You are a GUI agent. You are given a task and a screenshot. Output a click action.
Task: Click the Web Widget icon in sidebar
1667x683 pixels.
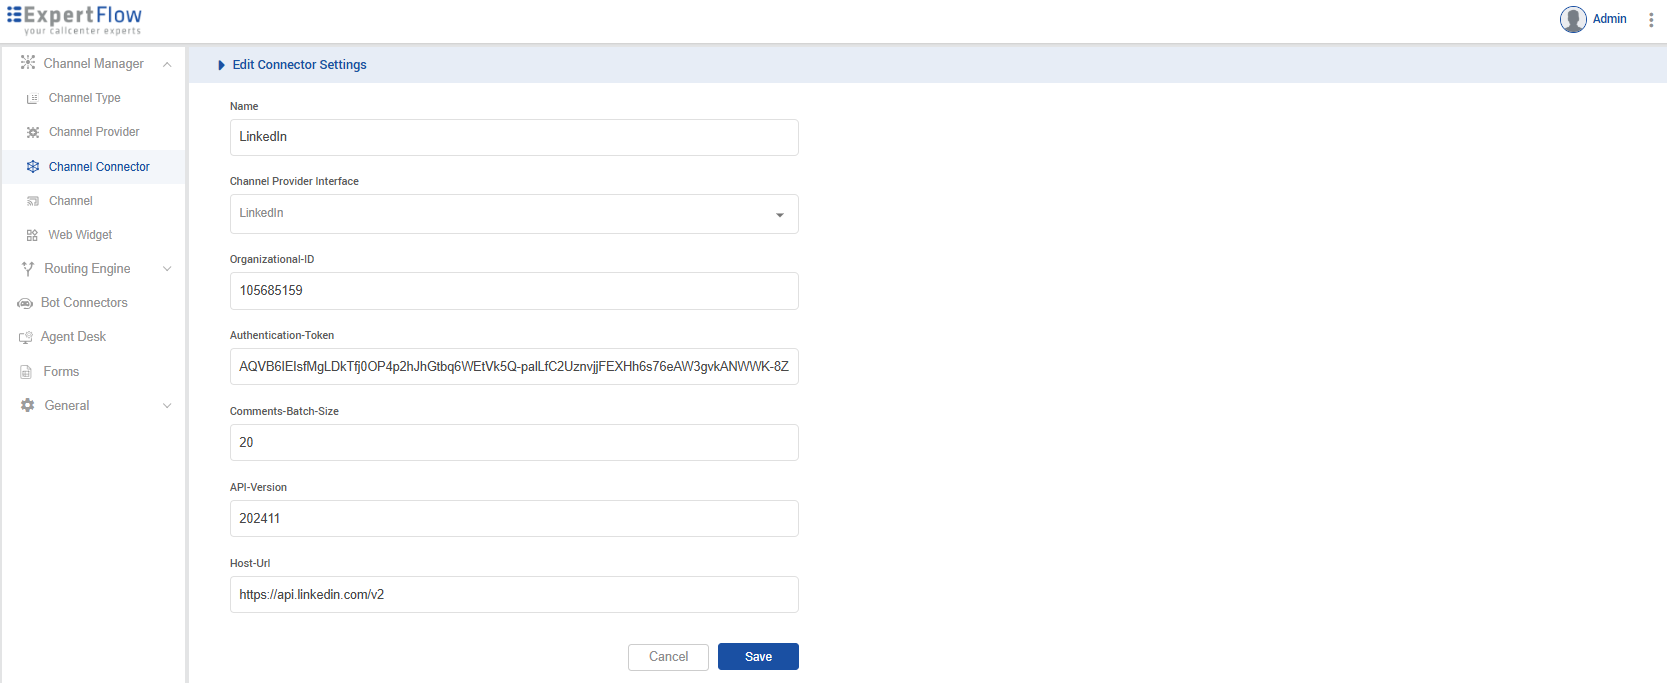[x=32, y=235]
